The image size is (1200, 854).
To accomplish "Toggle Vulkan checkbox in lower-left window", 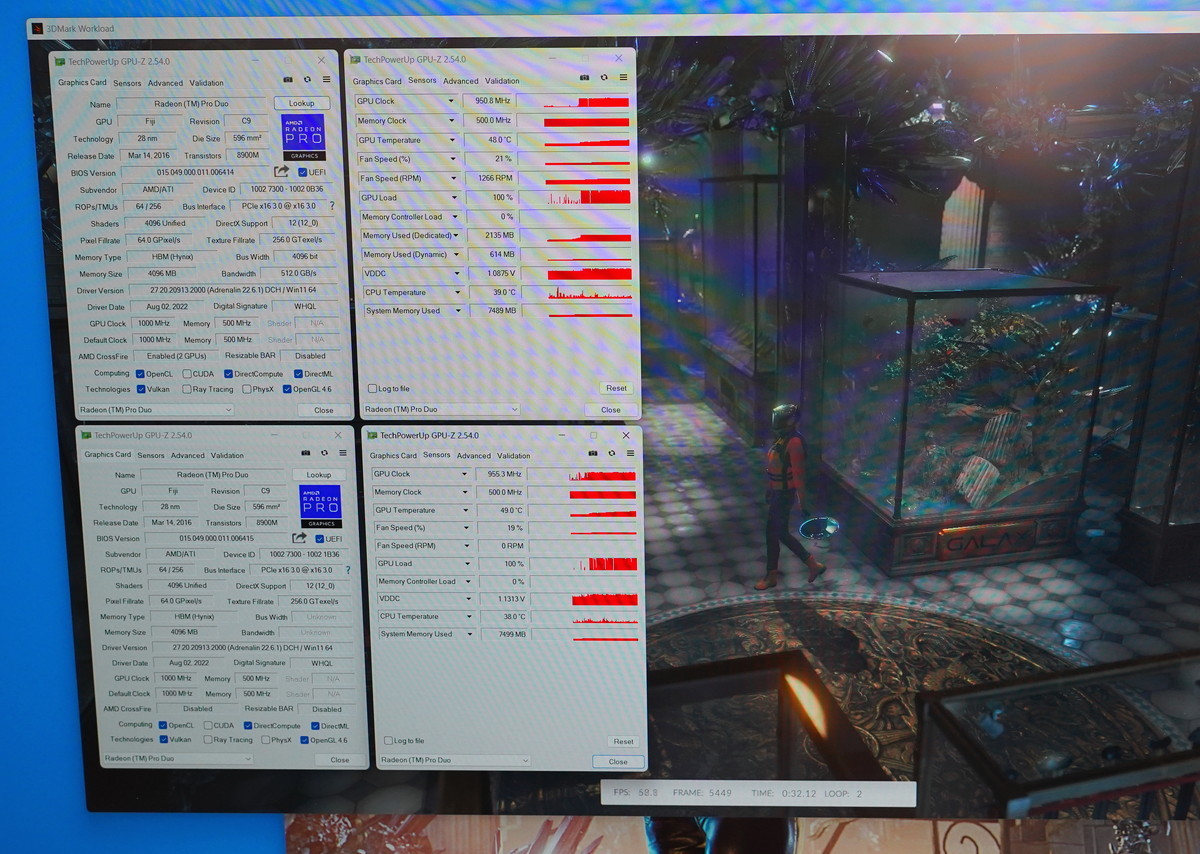I will [163, 740].
